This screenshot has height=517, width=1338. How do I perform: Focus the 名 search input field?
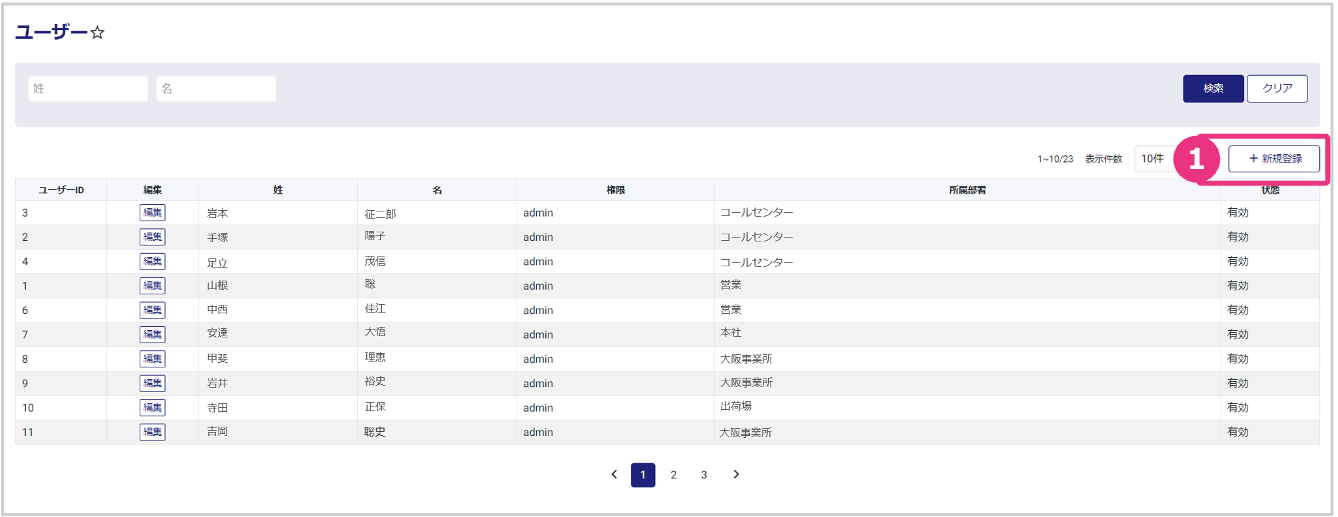(x=216, y=89)
